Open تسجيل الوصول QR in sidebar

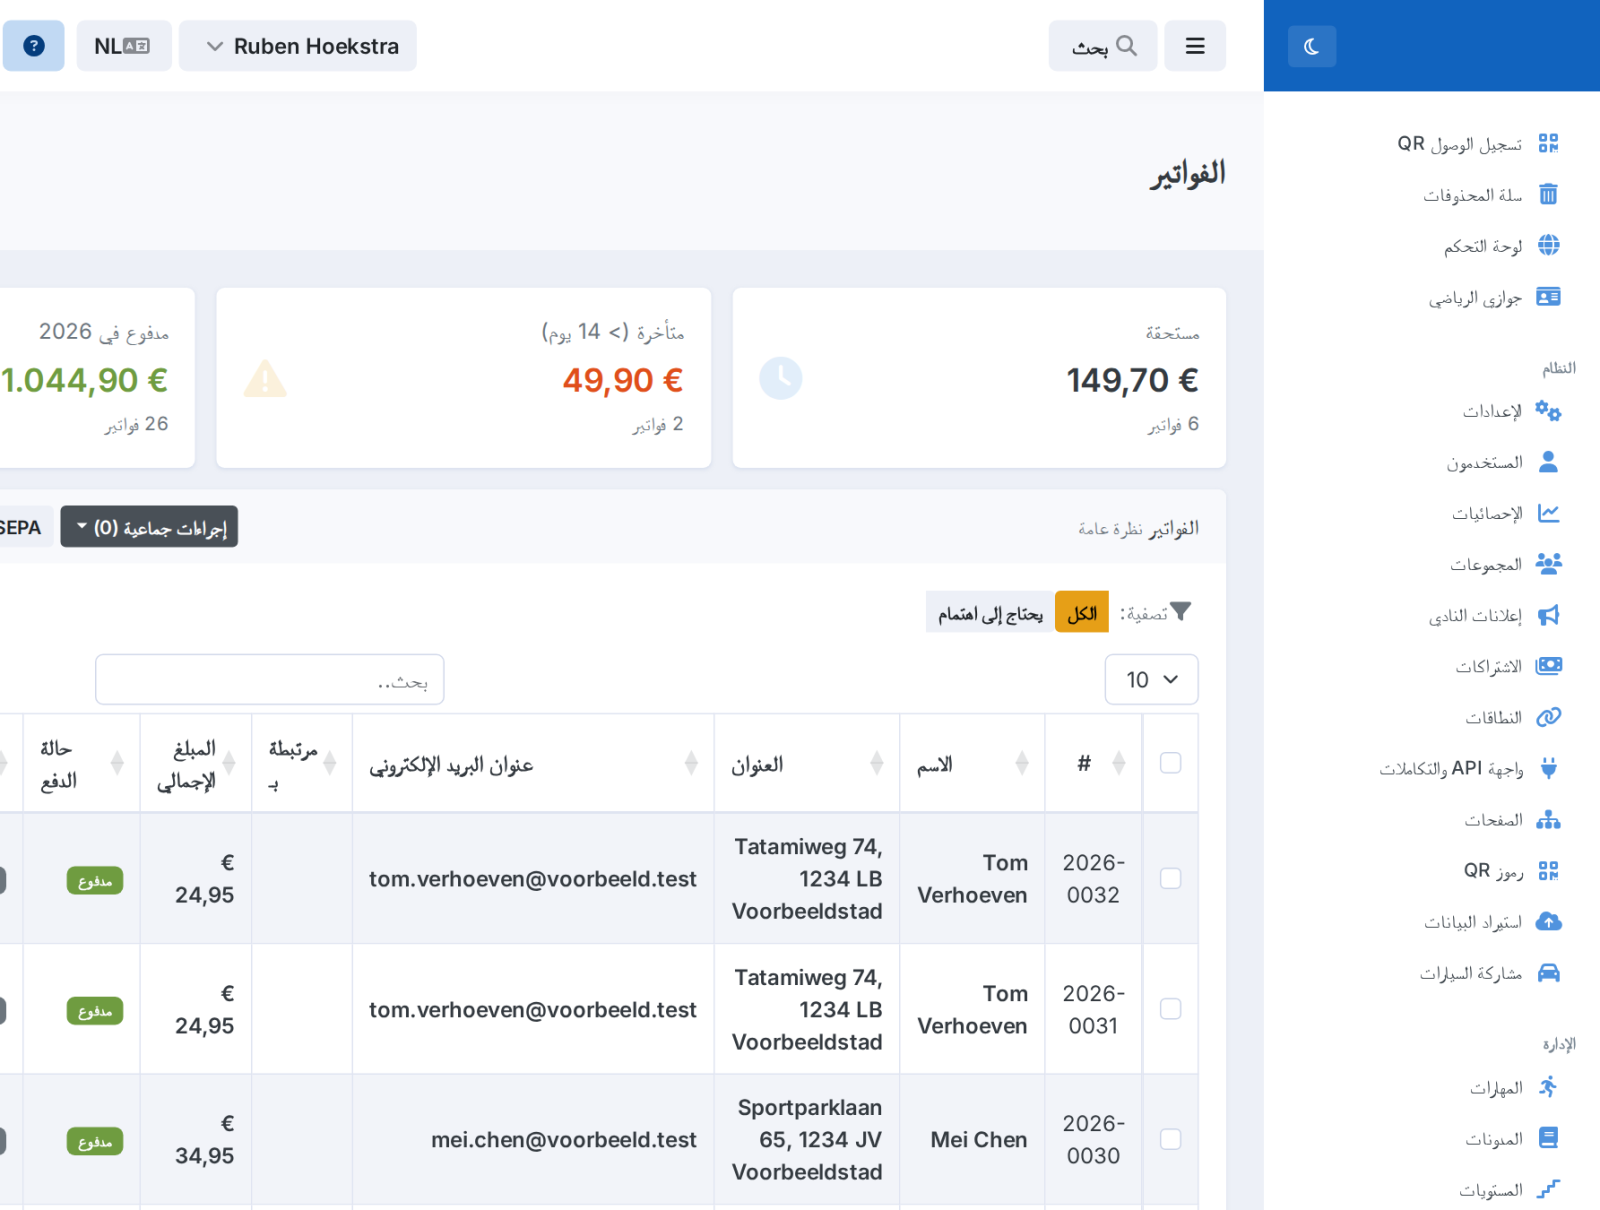click(x=1478, y=143)
